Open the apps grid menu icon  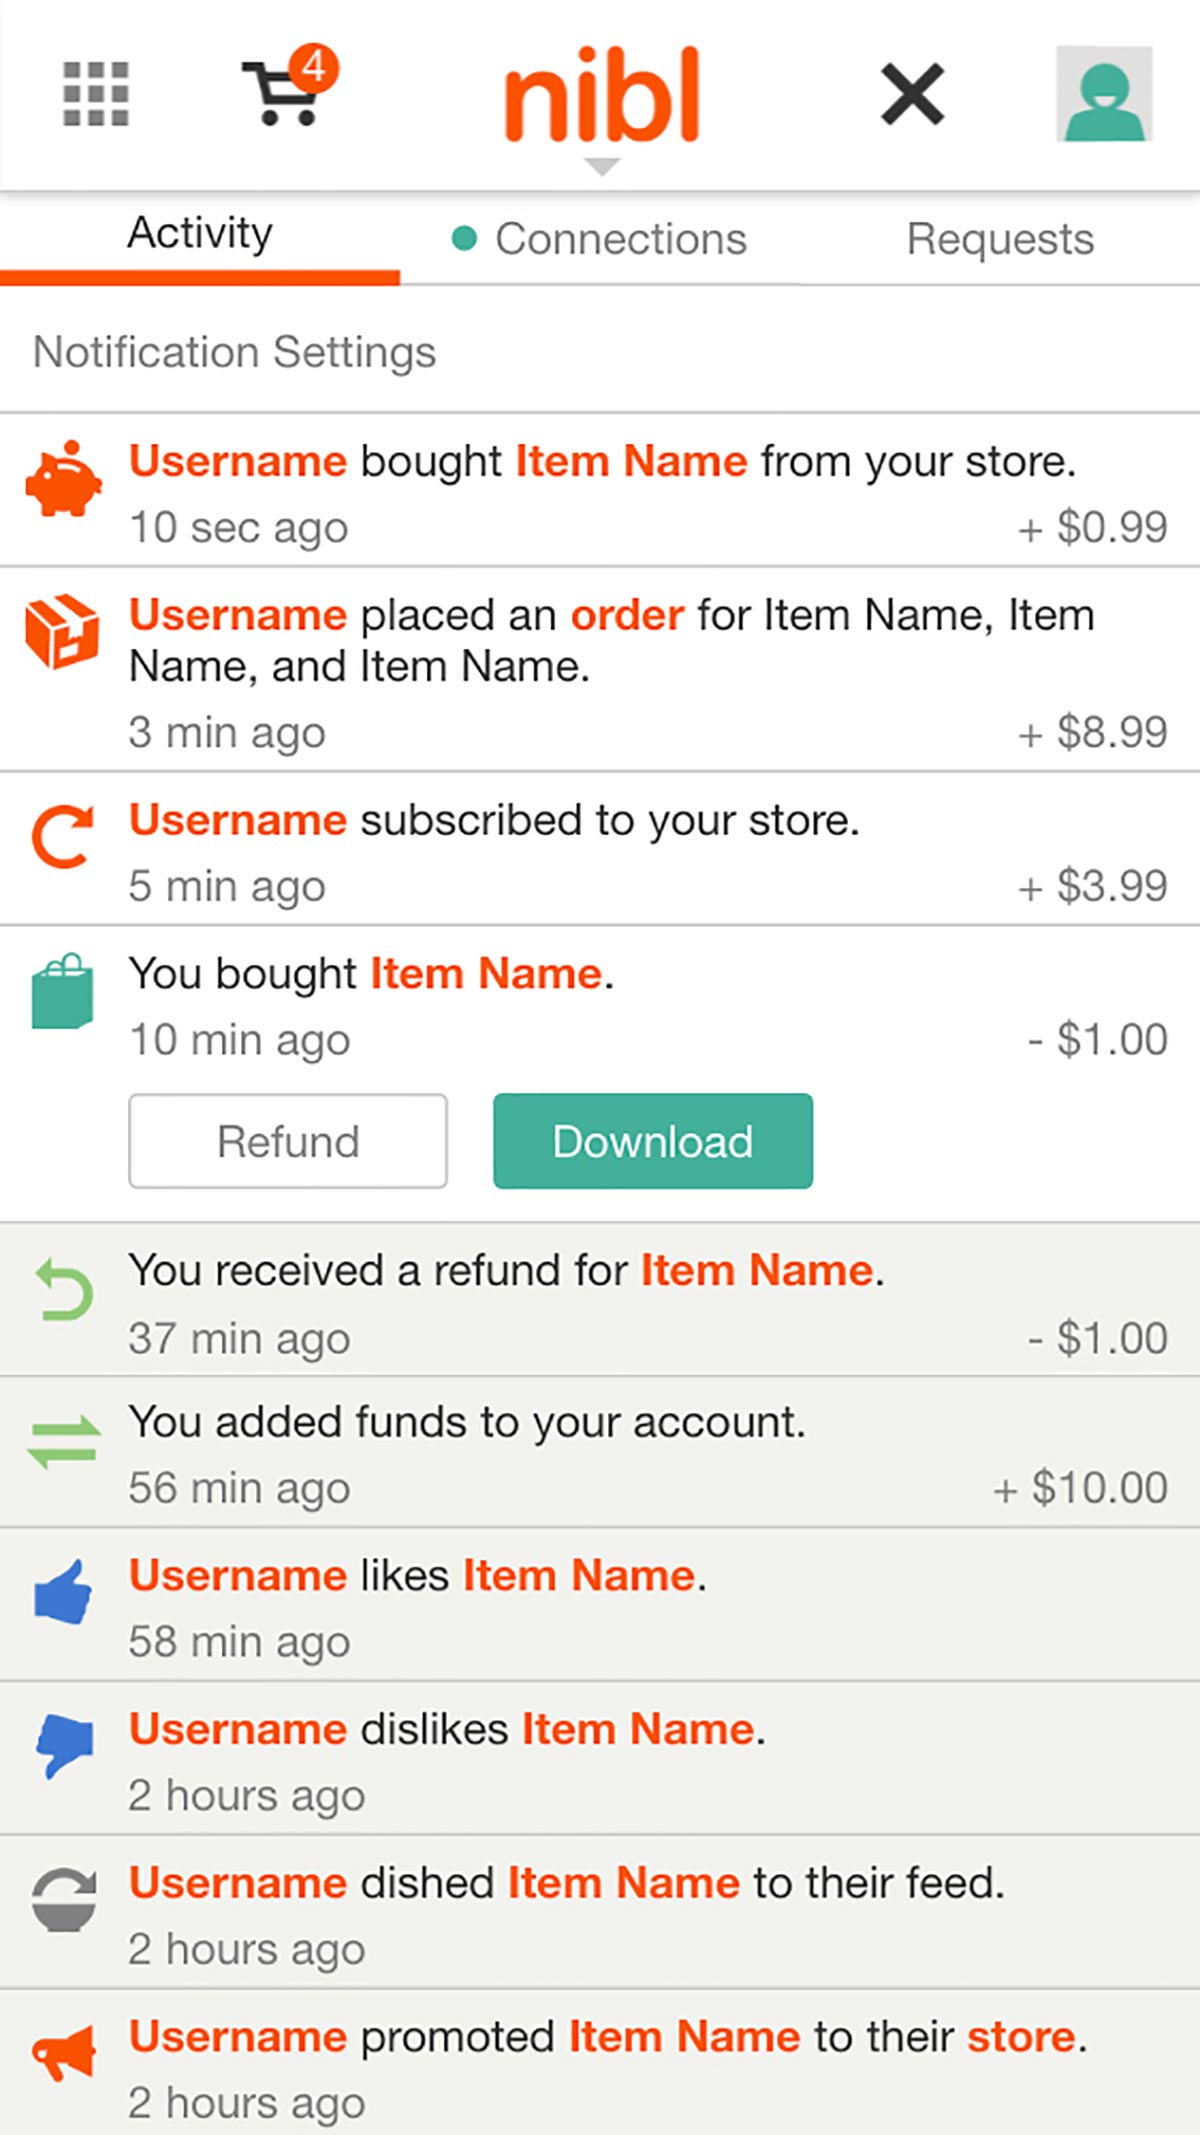pos(96,94)
